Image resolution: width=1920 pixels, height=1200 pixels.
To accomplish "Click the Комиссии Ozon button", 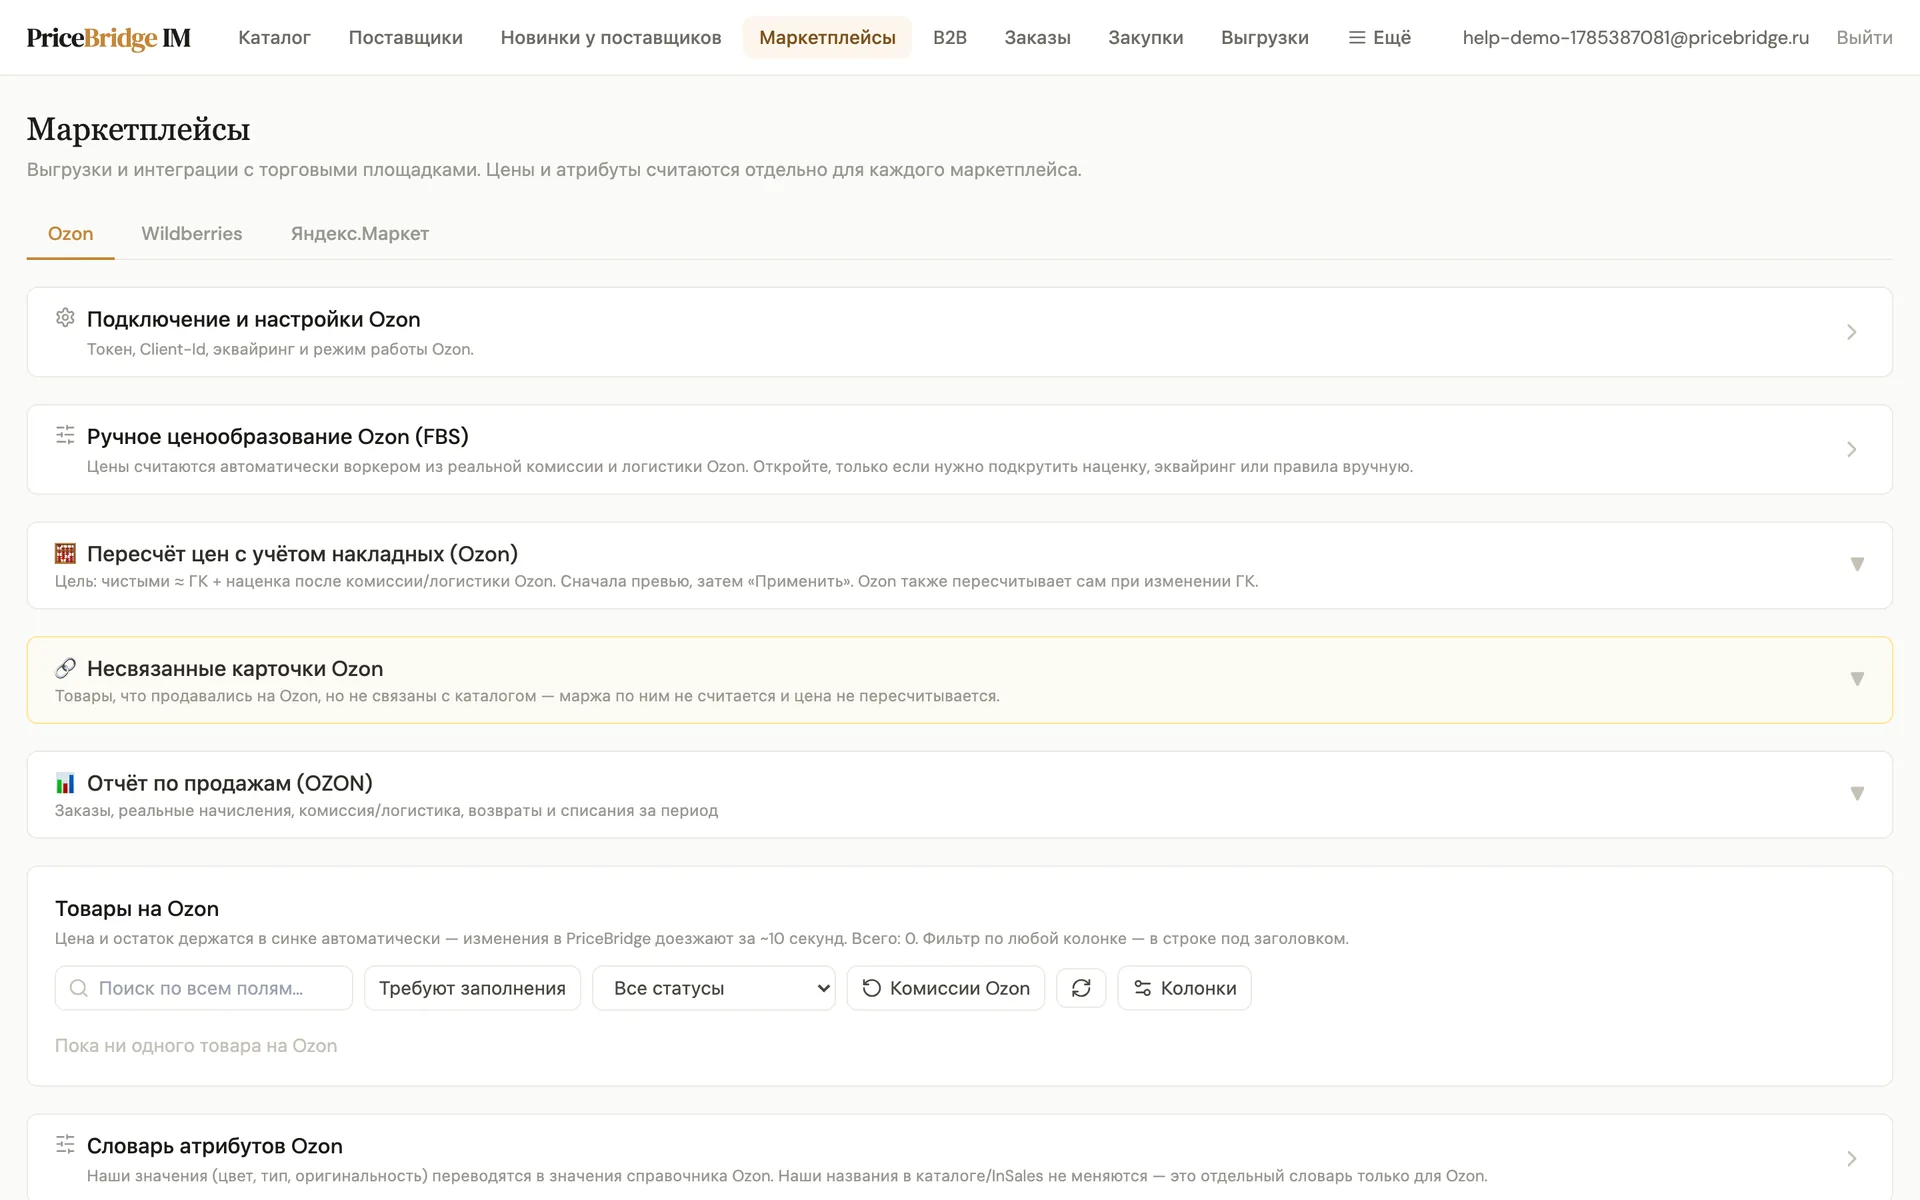I will click(946, 988).
